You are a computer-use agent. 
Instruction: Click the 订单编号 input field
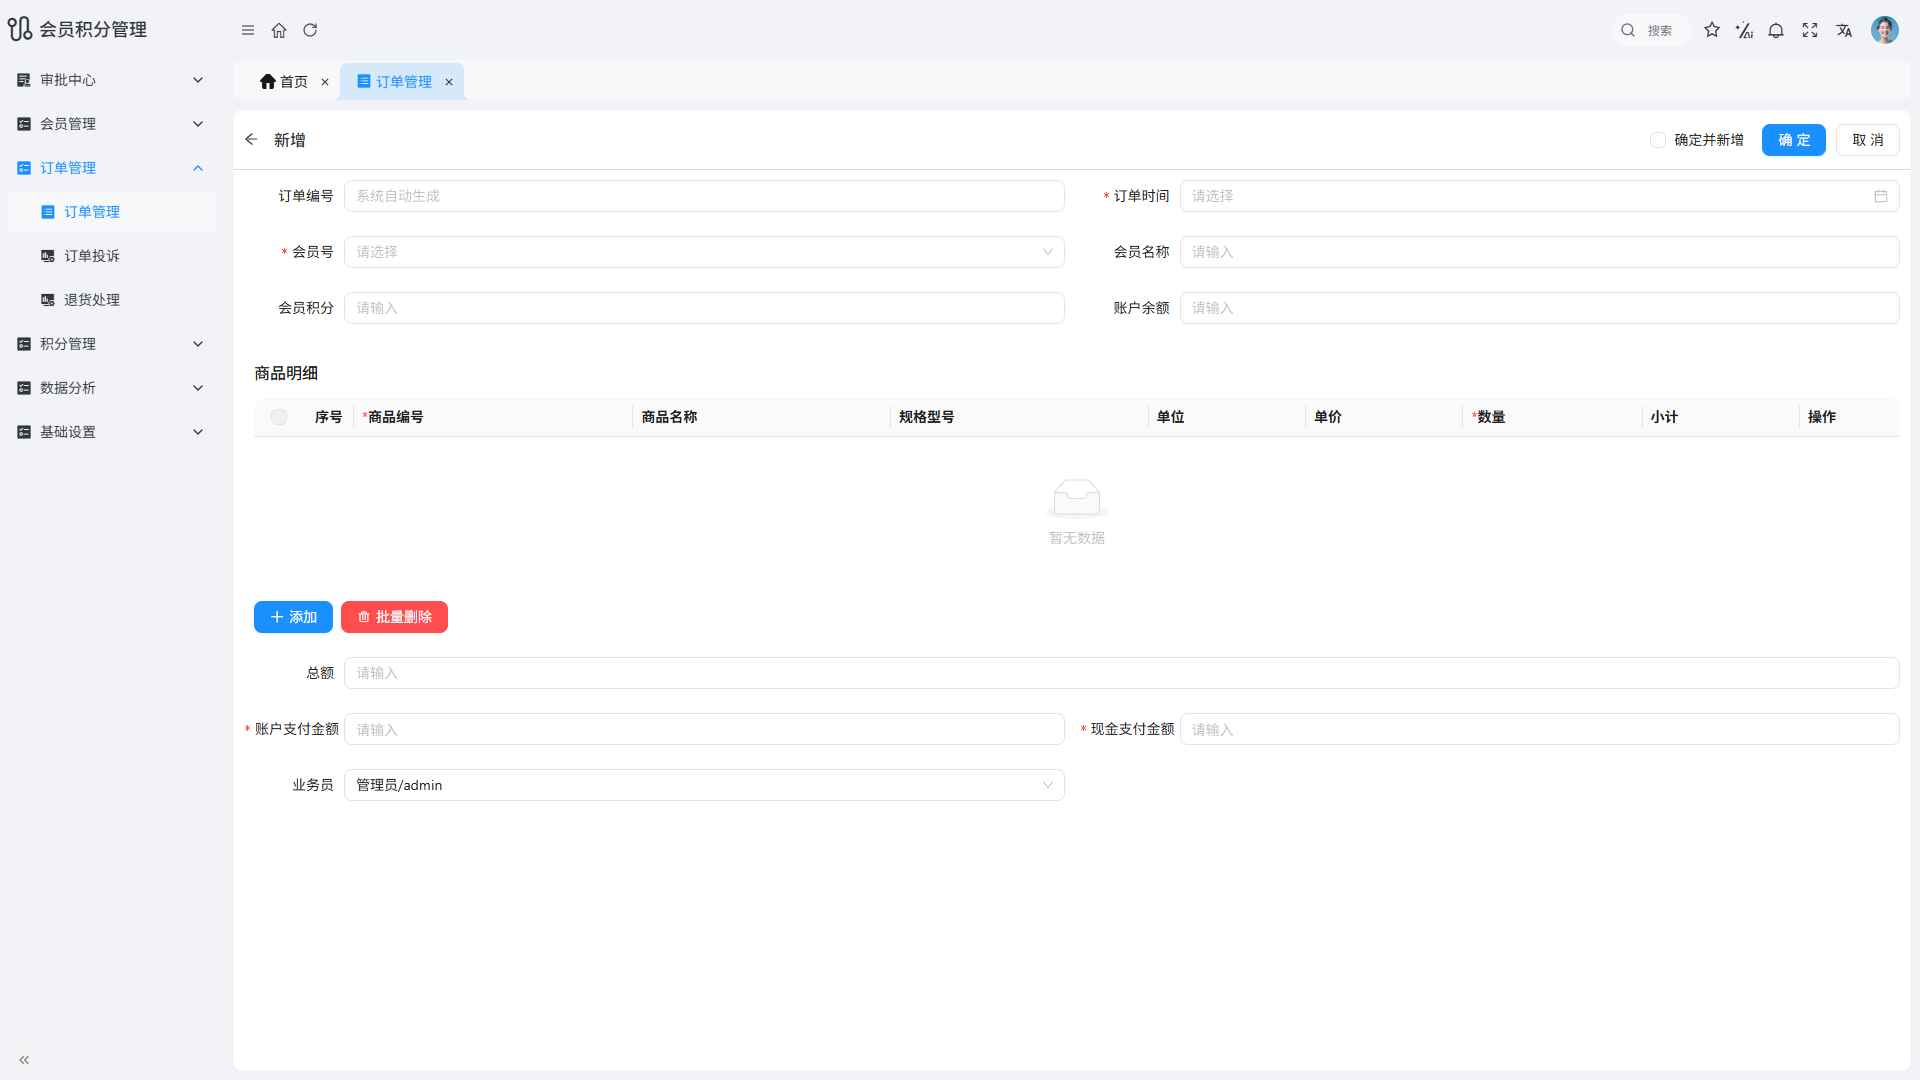[704, 196]
